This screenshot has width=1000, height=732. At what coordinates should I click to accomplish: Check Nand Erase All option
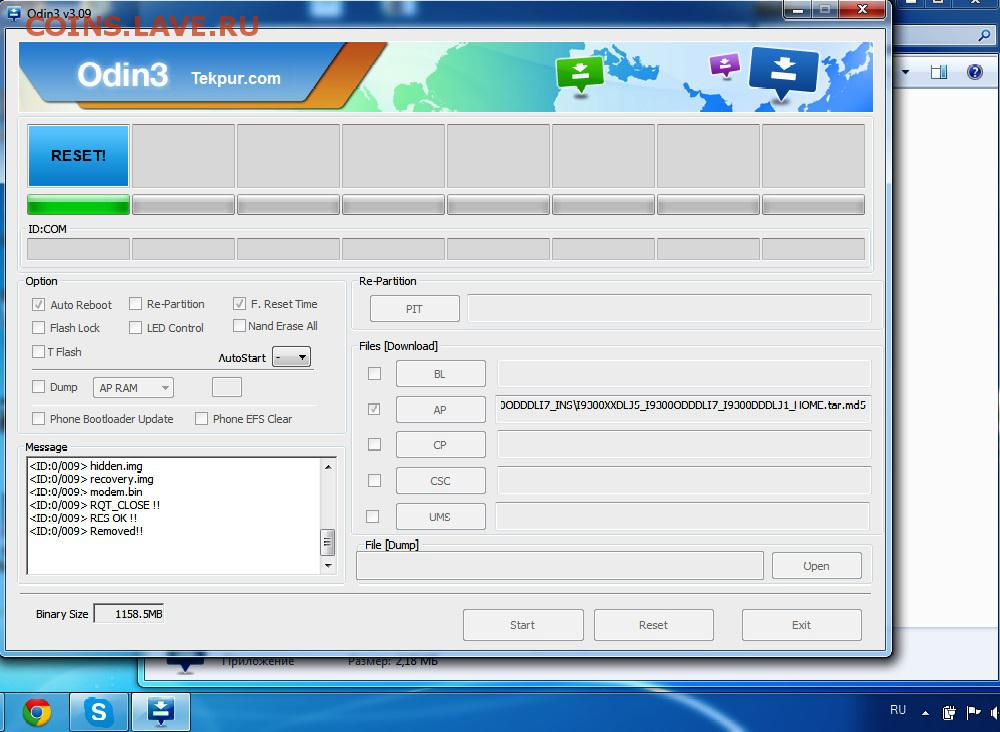[239, 326]
